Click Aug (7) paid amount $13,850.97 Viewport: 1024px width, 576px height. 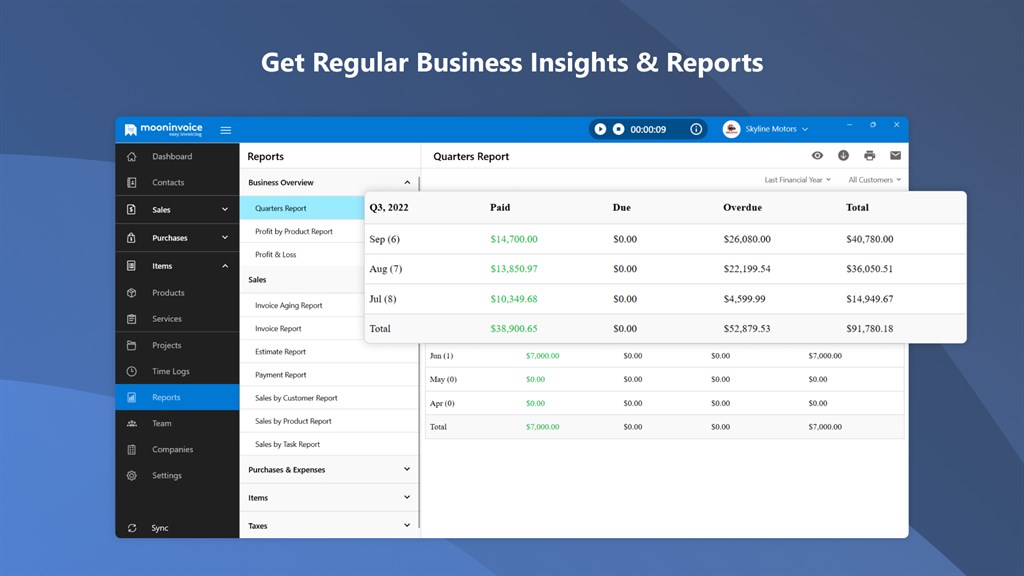pyautogui.click(x=514, y=268)
